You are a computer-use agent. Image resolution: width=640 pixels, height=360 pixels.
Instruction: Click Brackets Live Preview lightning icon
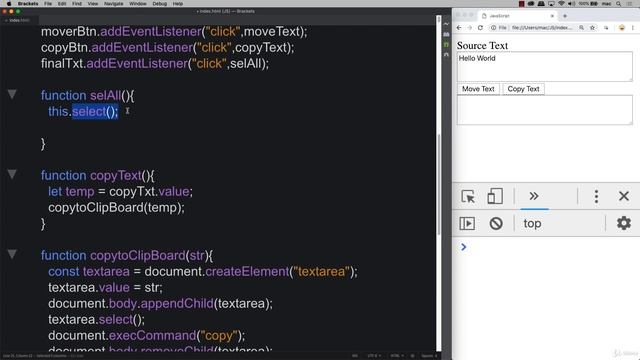click(447, 24)
